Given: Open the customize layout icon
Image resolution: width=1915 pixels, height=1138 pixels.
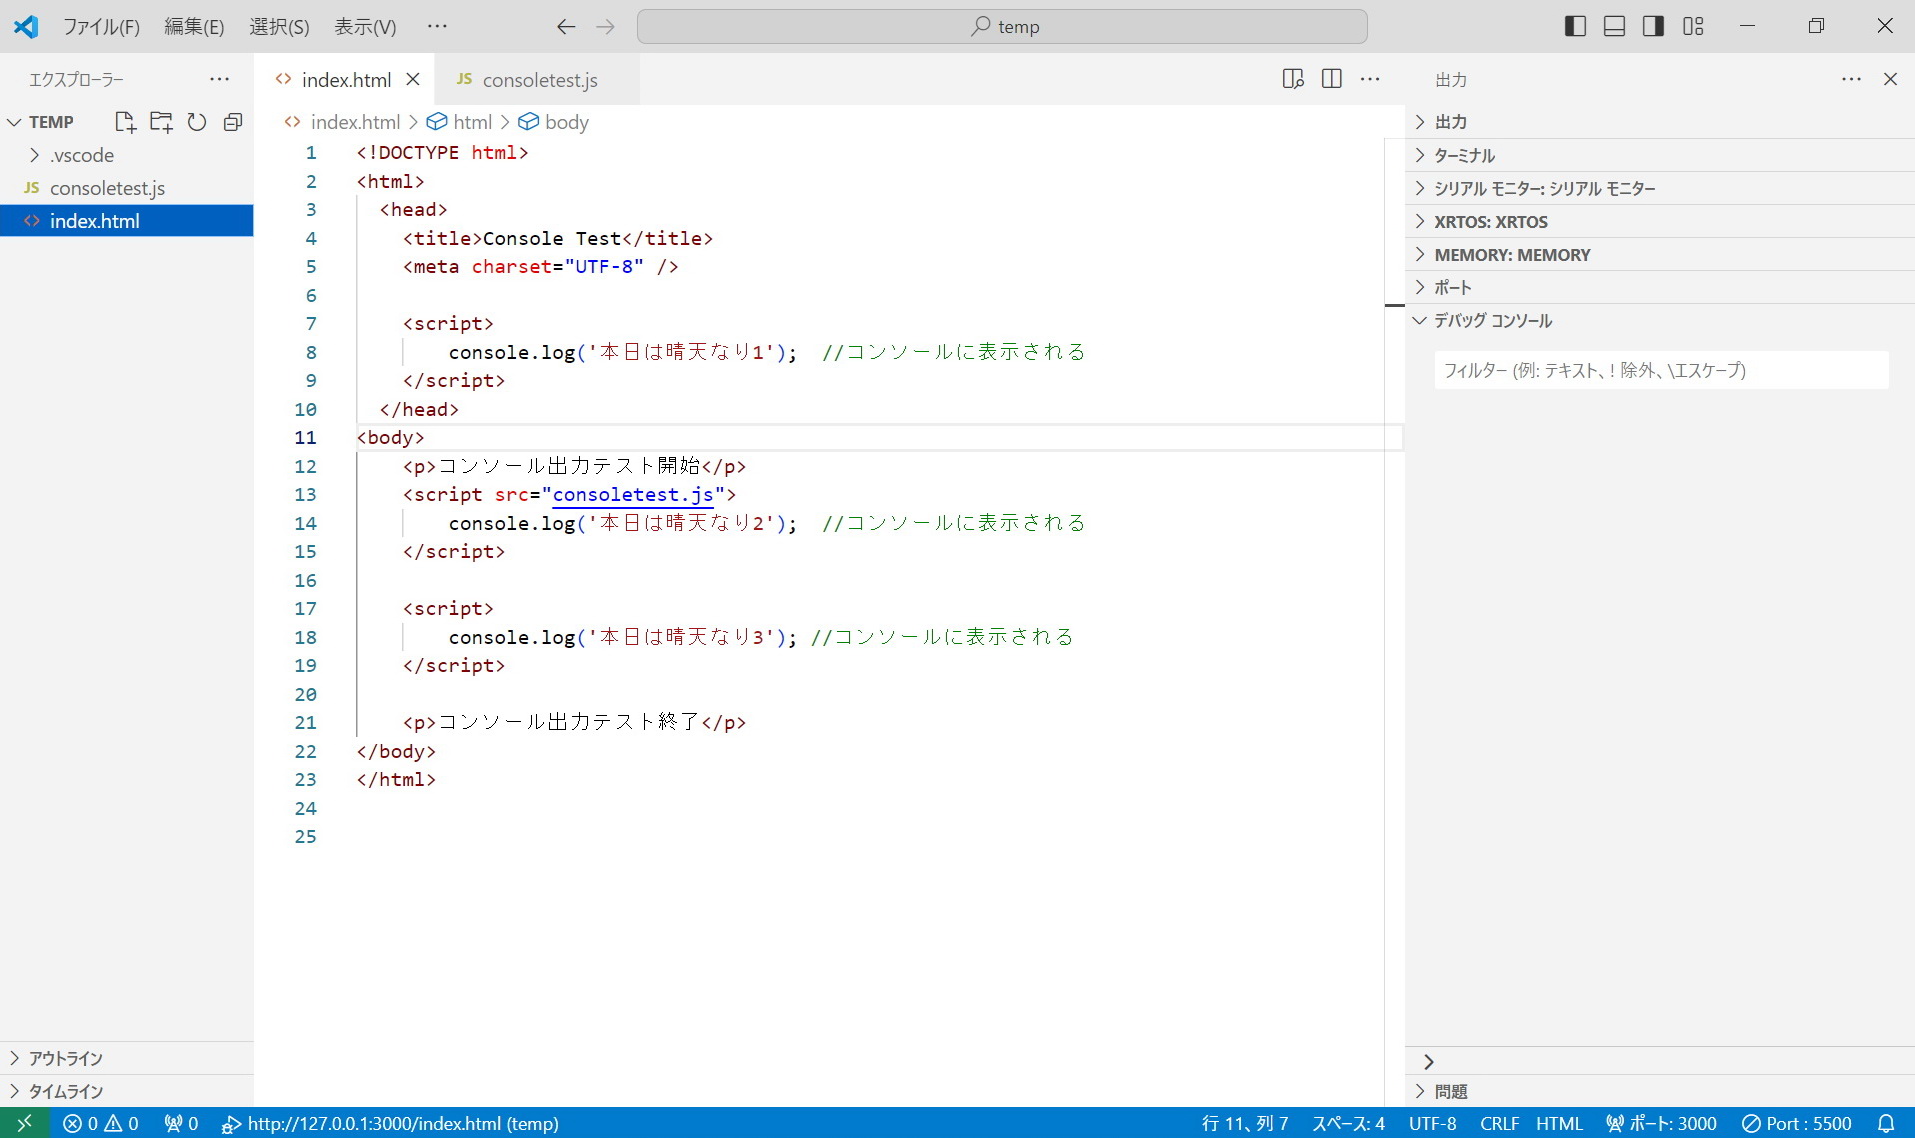Looking at the screenshot, I should pyautogui.click(x=1693, y=27).
